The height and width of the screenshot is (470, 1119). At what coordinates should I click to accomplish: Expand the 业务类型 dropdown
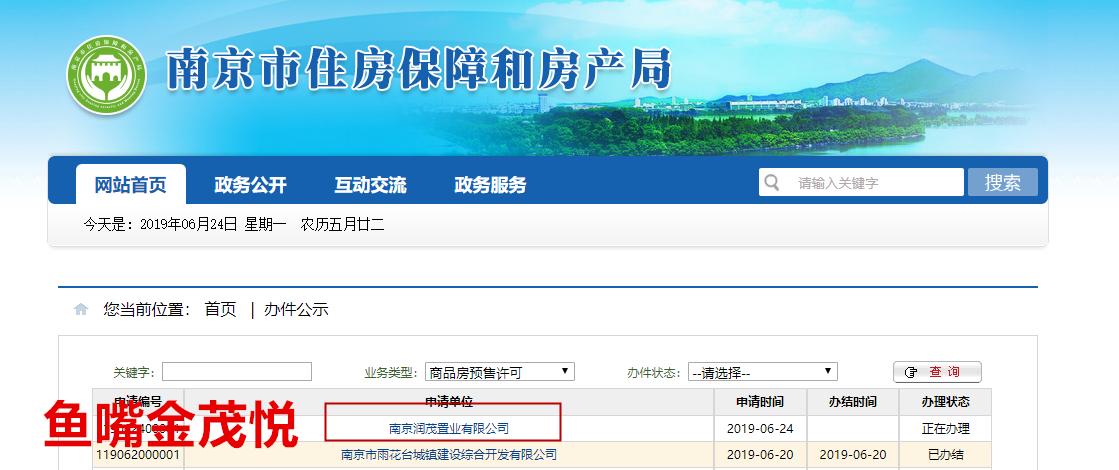click(x=500, y=372)
